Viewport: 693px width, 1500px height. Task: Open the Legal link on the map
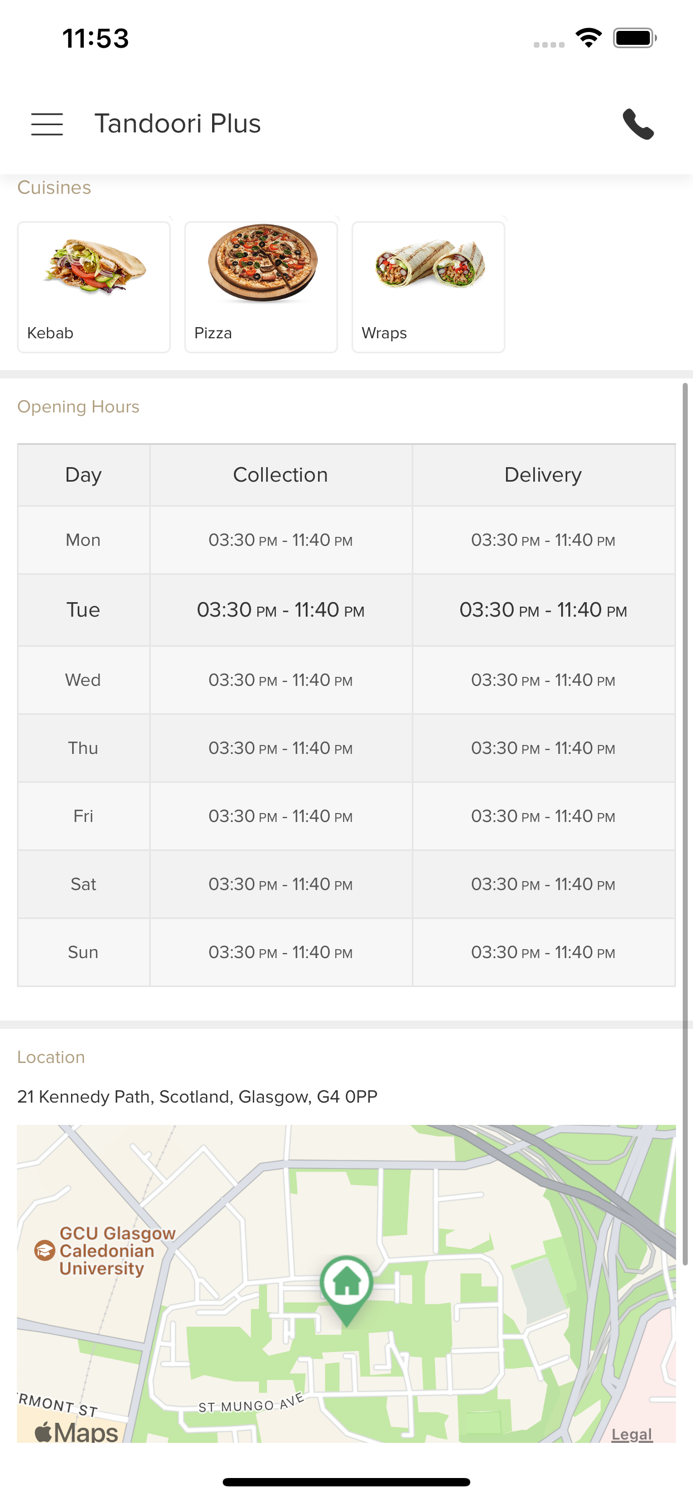(x=632, y=1434)
